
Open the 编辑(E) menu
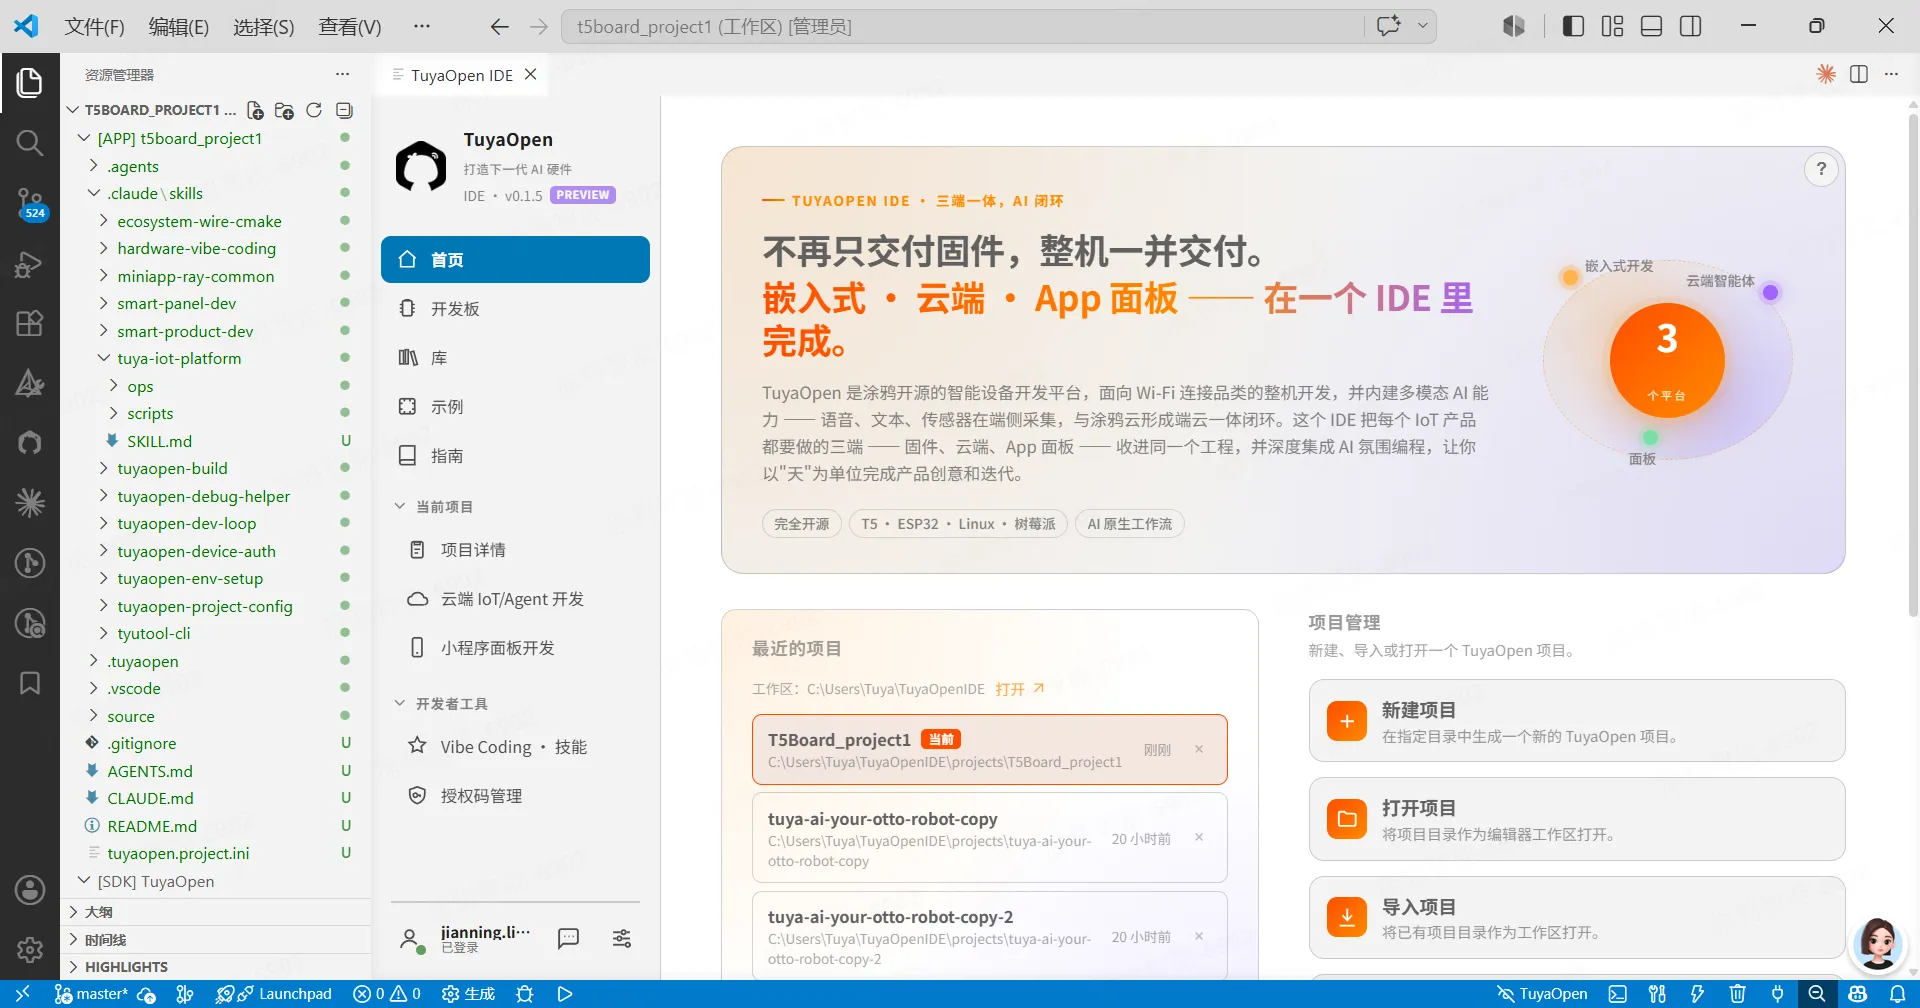tap(179, 27)
